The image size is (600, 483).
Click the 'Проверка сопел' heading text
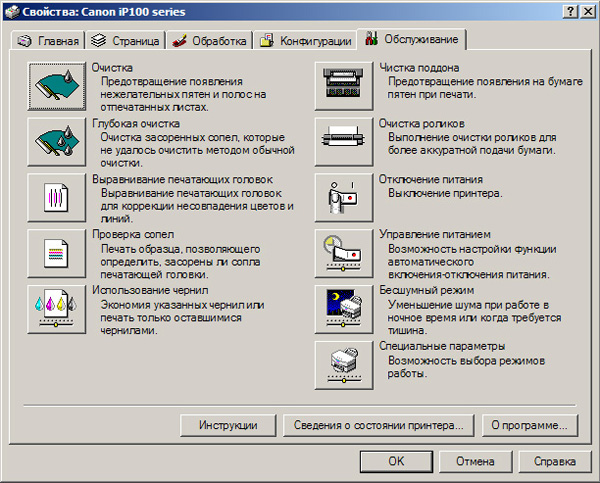click(x=133, y=234)
